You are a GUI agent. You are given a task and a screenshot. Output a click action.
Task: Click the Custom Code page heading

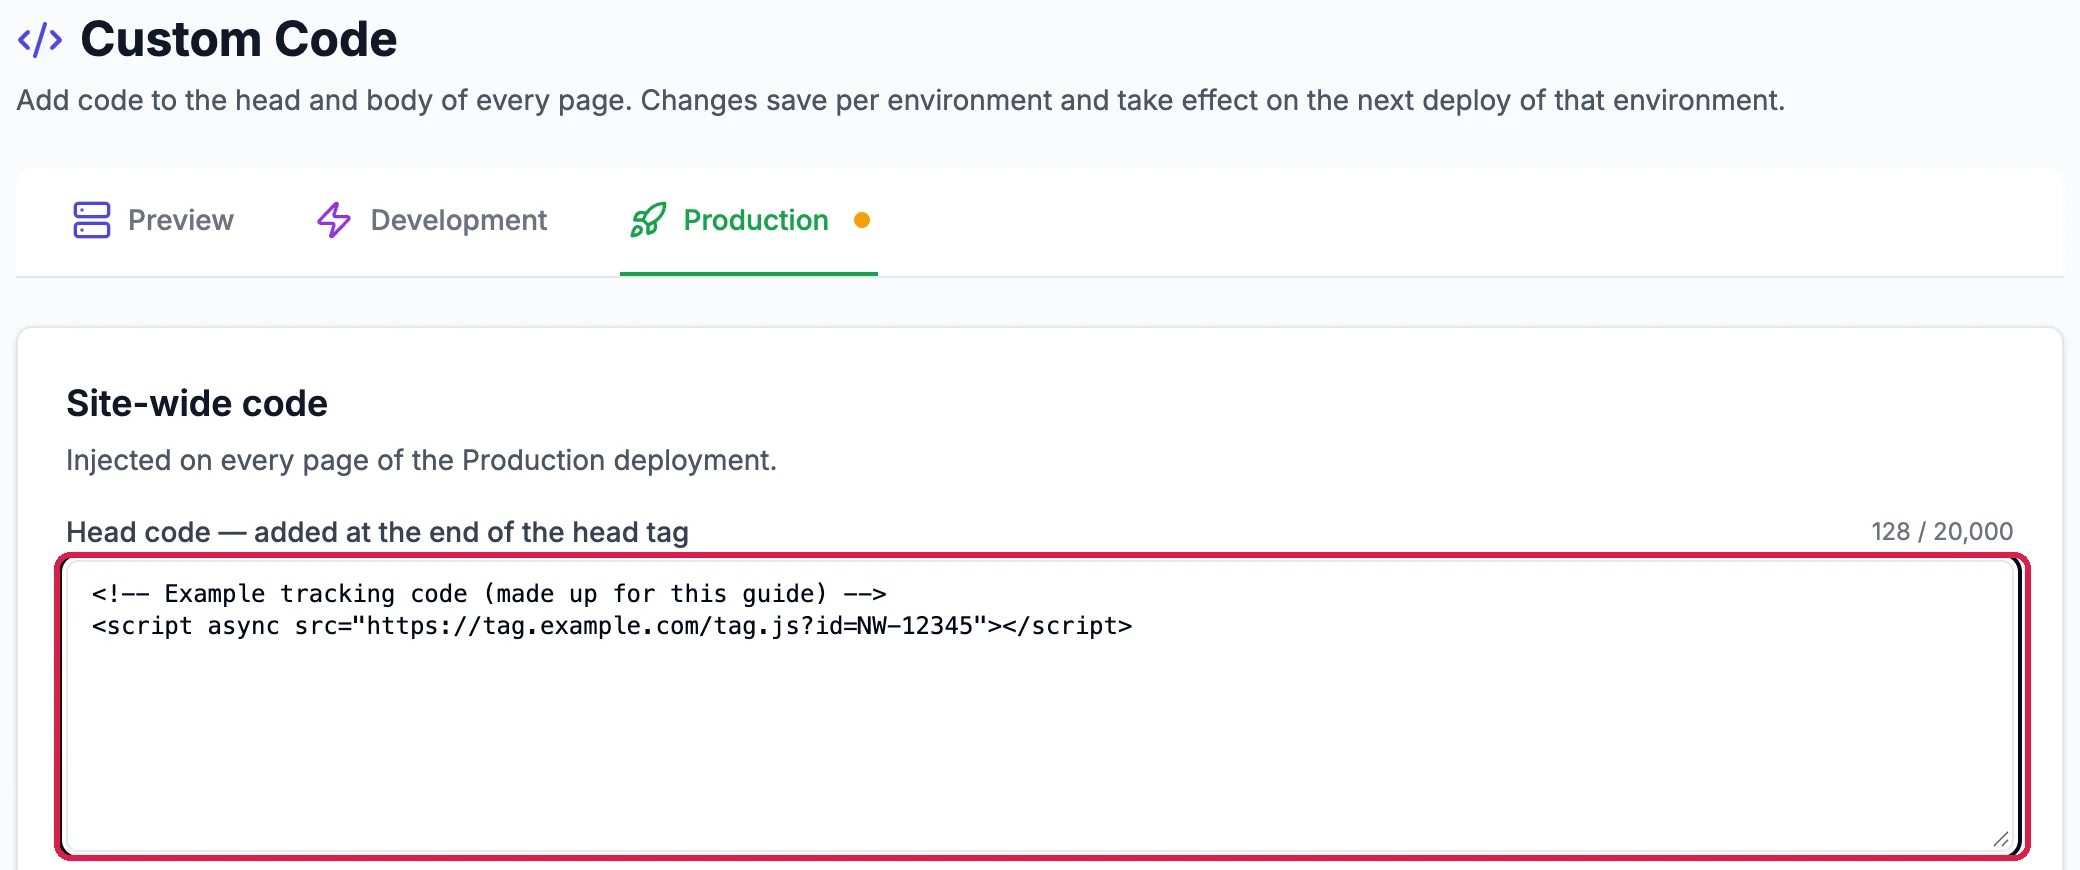click(238, 40)
